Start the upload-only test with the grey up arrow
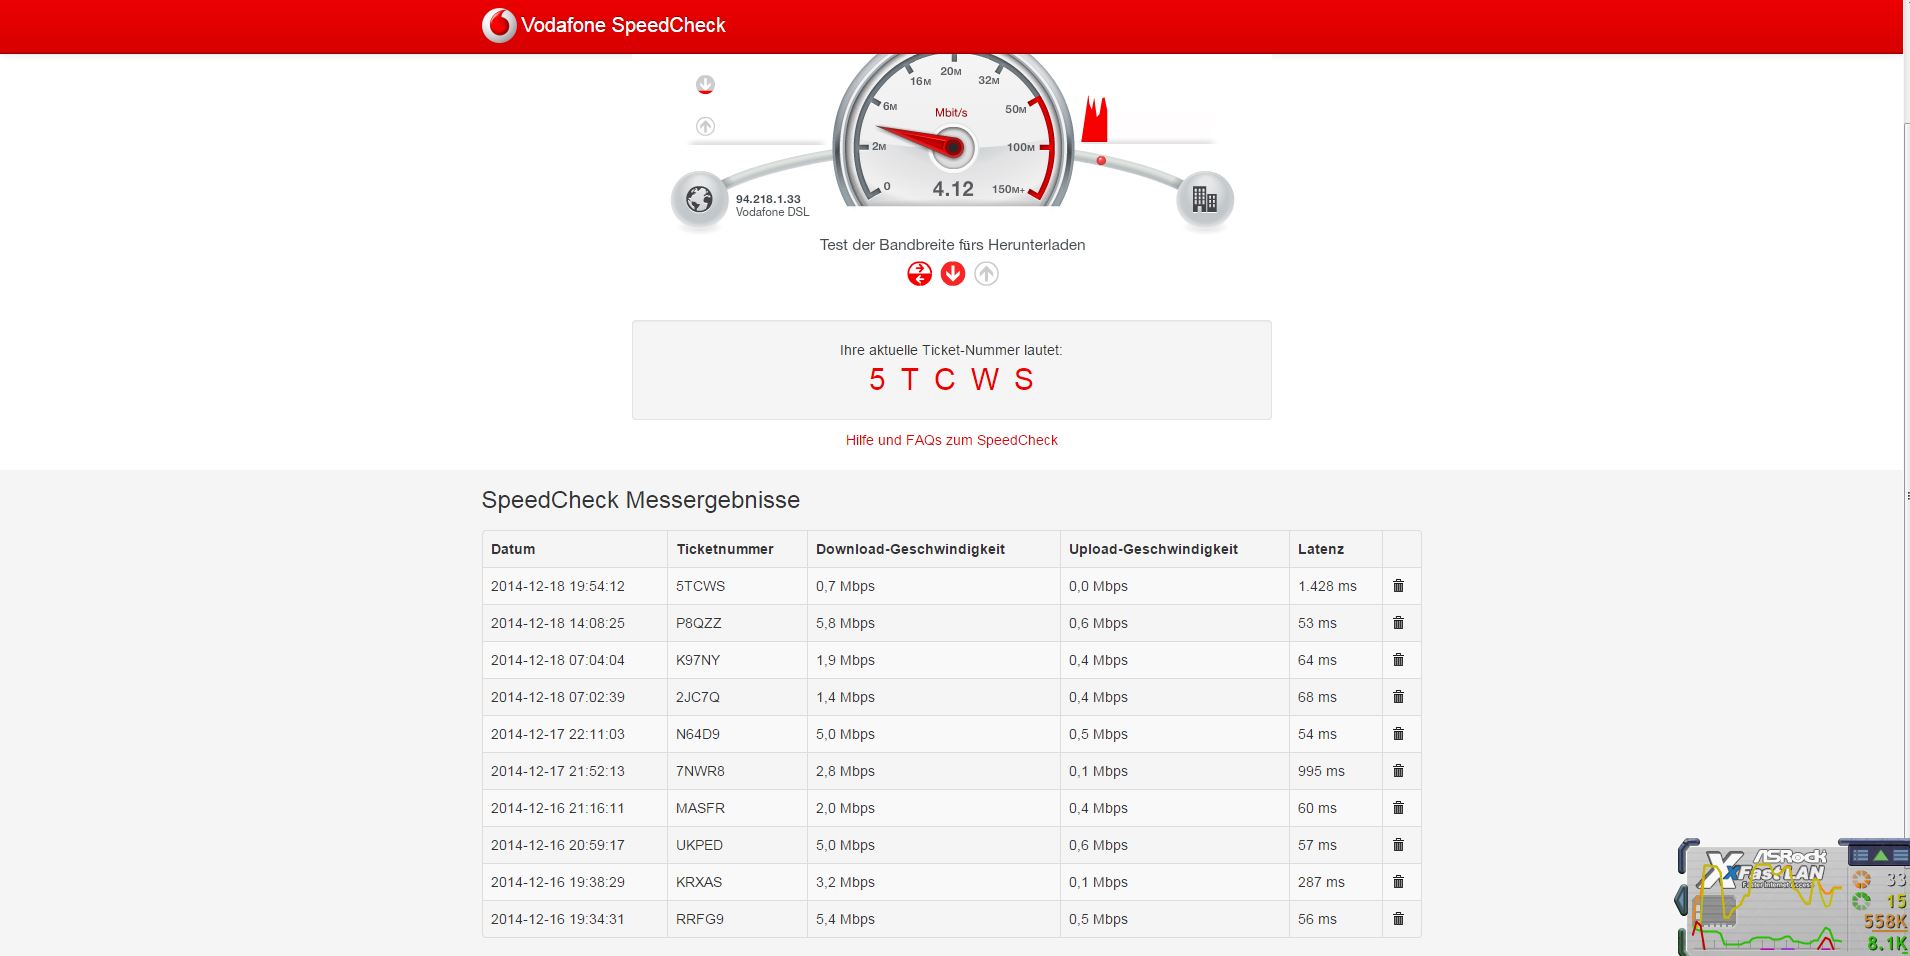Viewport: 1910px width, 956px height. (986, 274)
